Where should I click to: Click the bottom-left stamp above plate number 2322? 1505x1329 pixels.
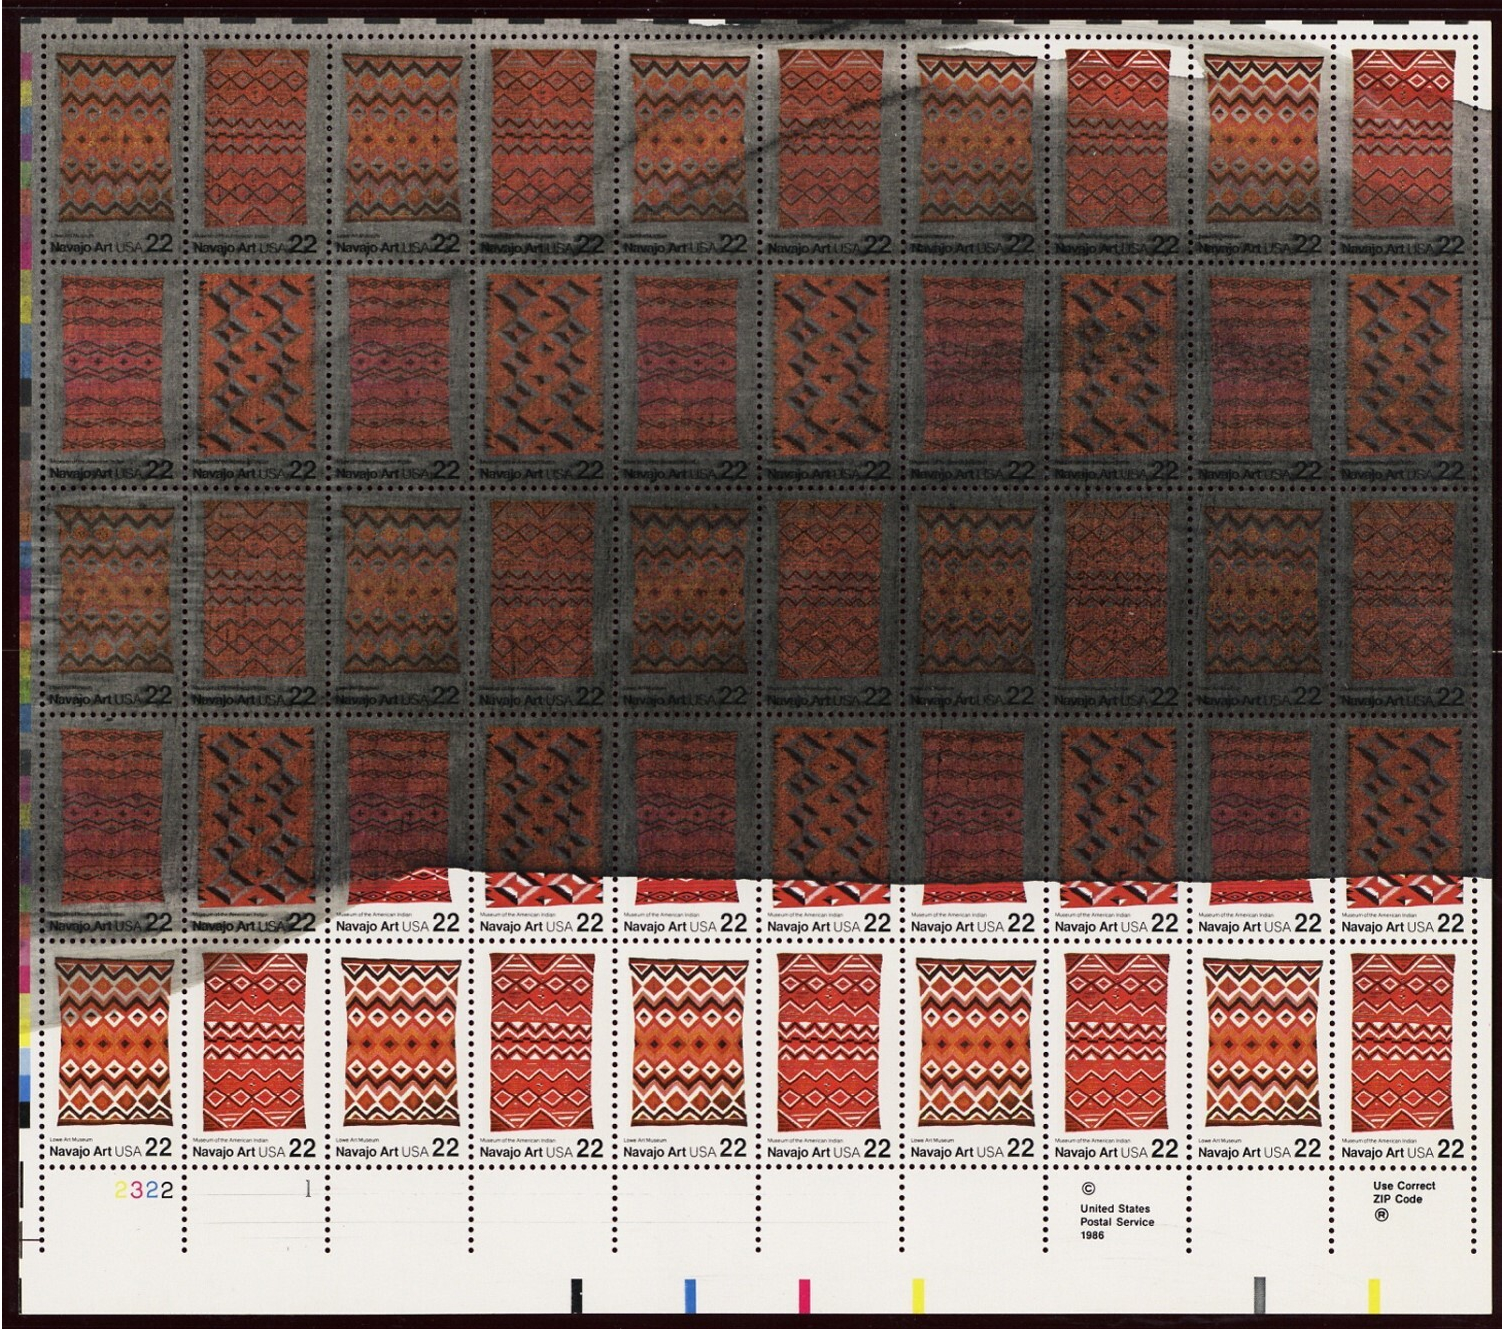point(113,1054)
